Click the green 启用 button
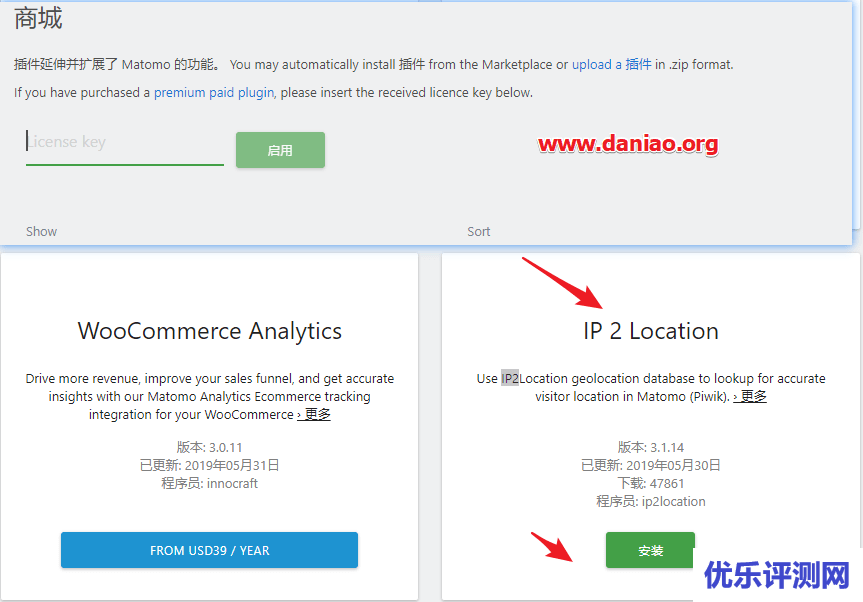This screenshot has height=602, width=863. pos(280,150)
